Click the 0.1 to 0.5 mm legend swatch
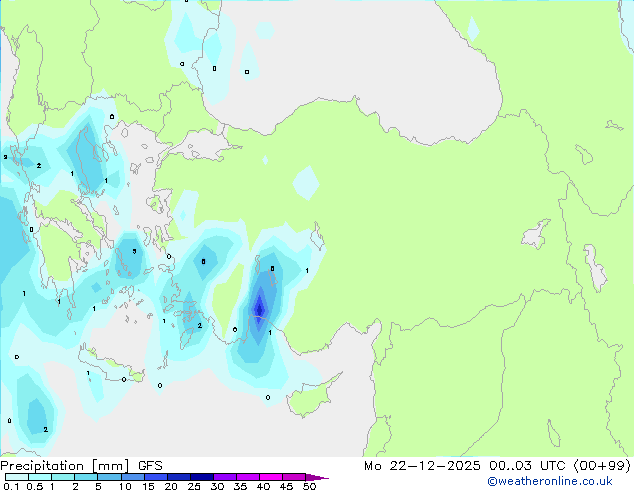 click(17, 477)
